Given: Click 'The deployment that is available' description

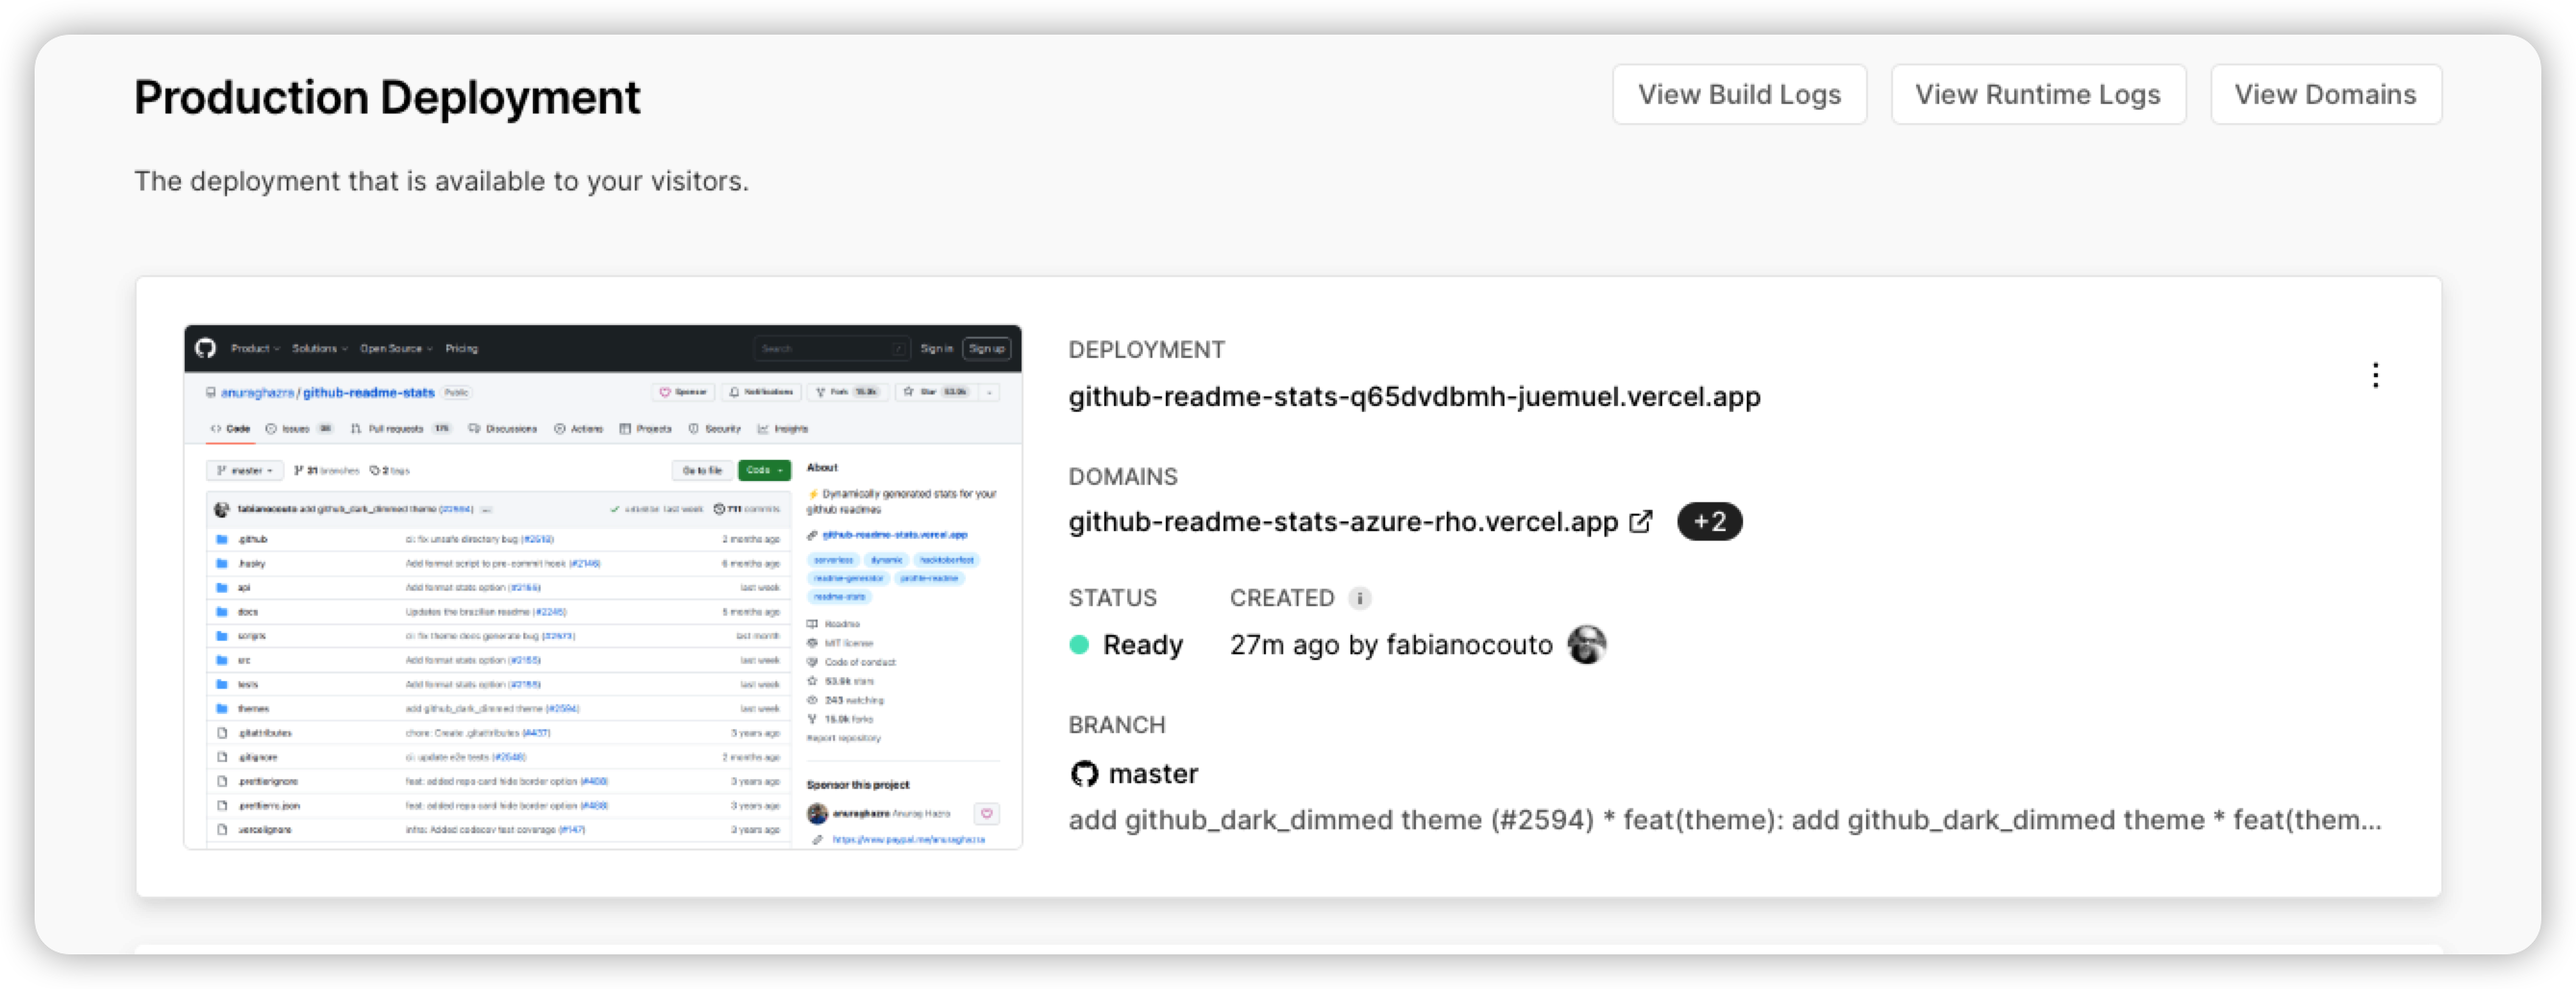Looking at the screenshot, I should (441, 181).
